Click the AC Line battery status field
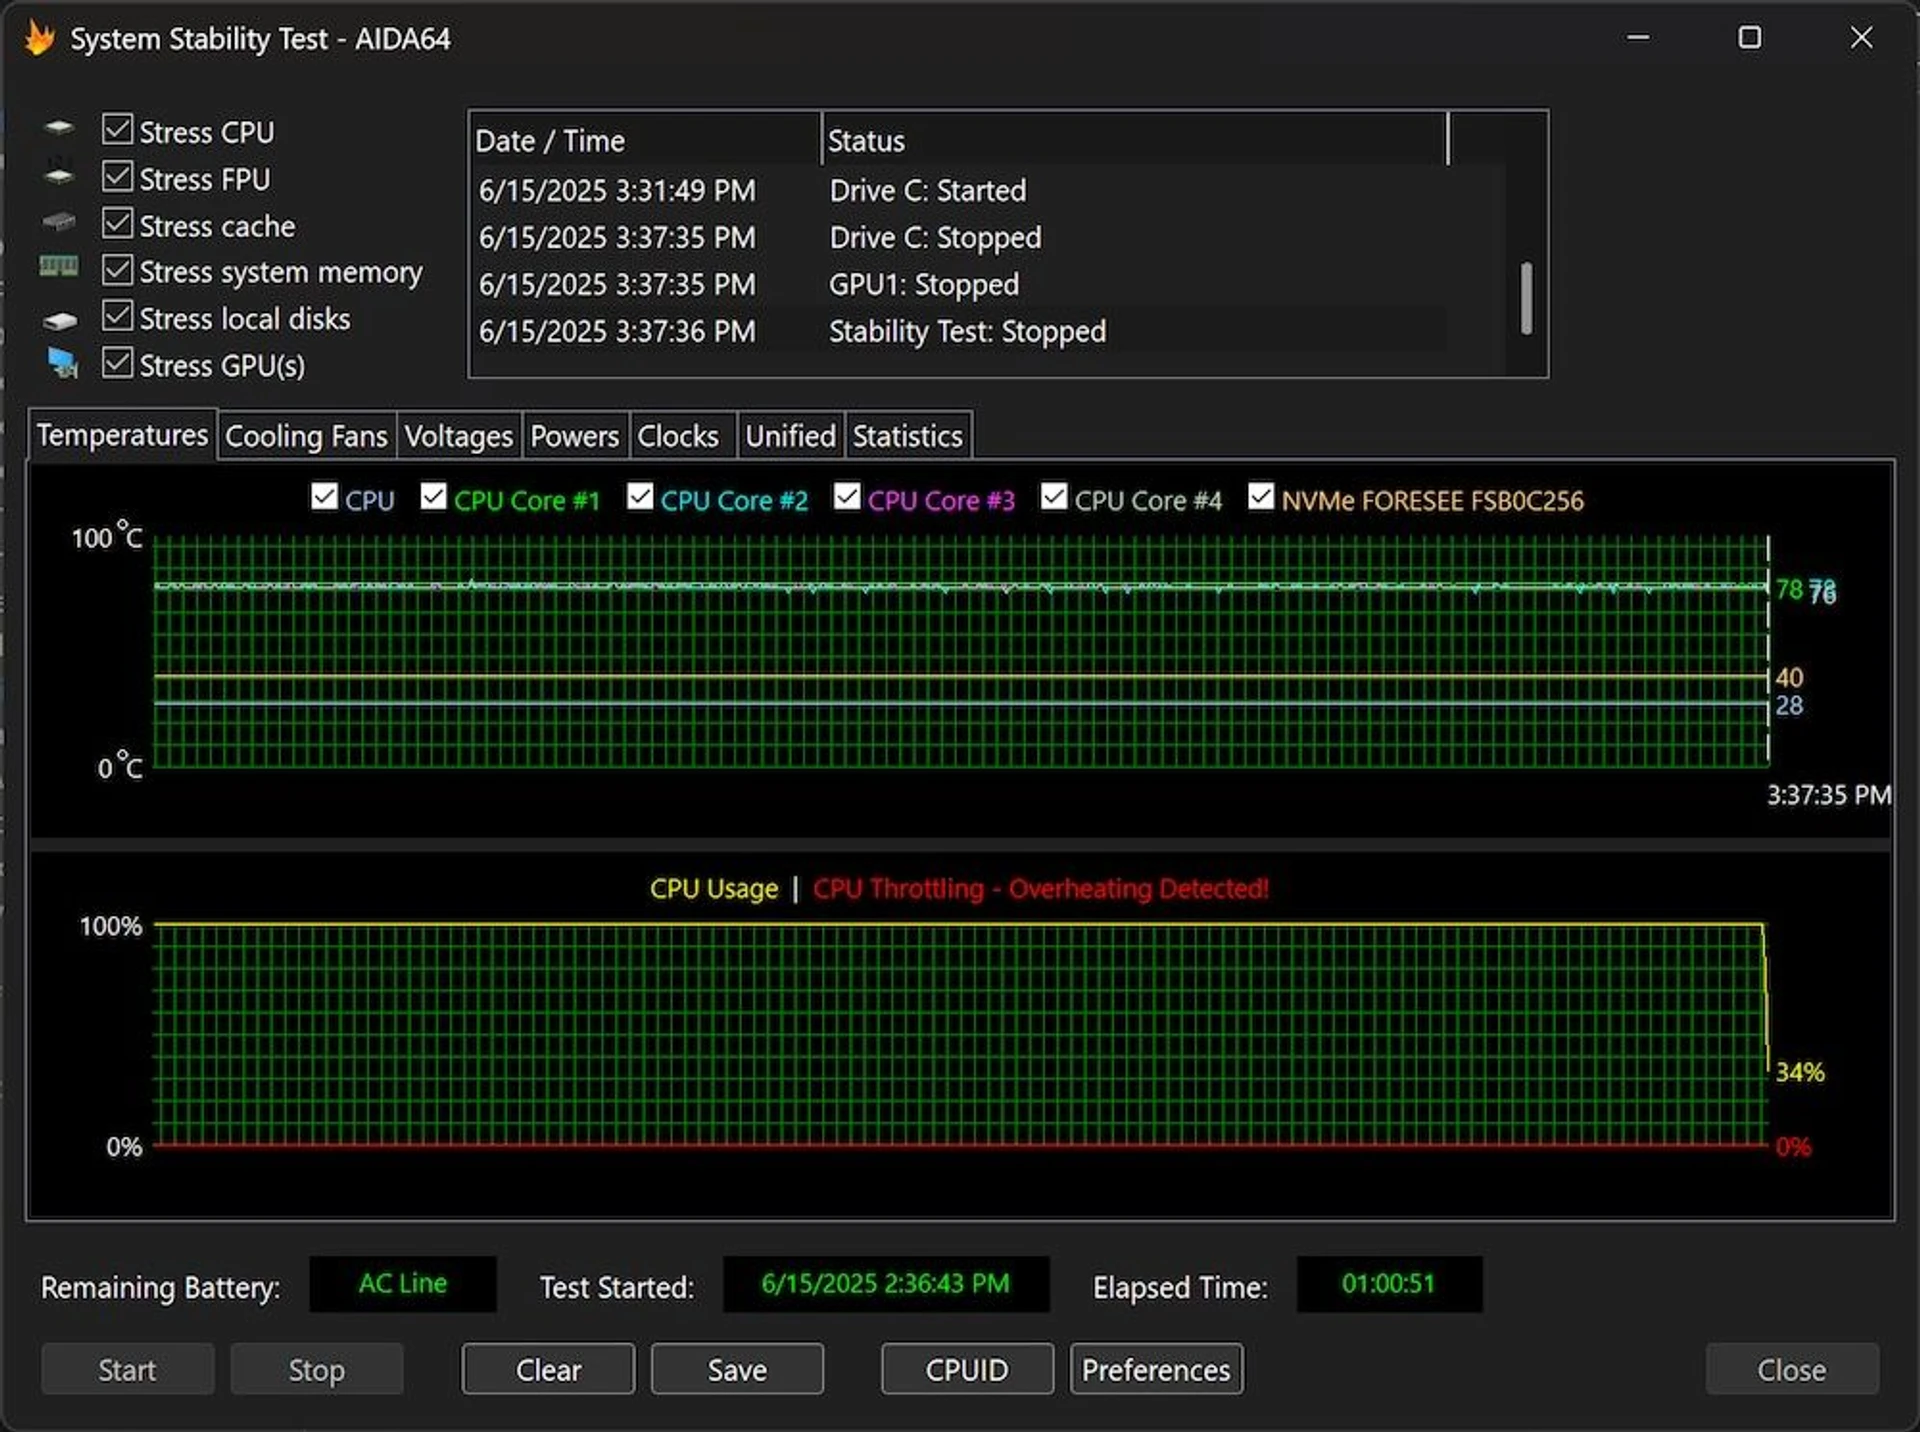 coord(403,1283)
